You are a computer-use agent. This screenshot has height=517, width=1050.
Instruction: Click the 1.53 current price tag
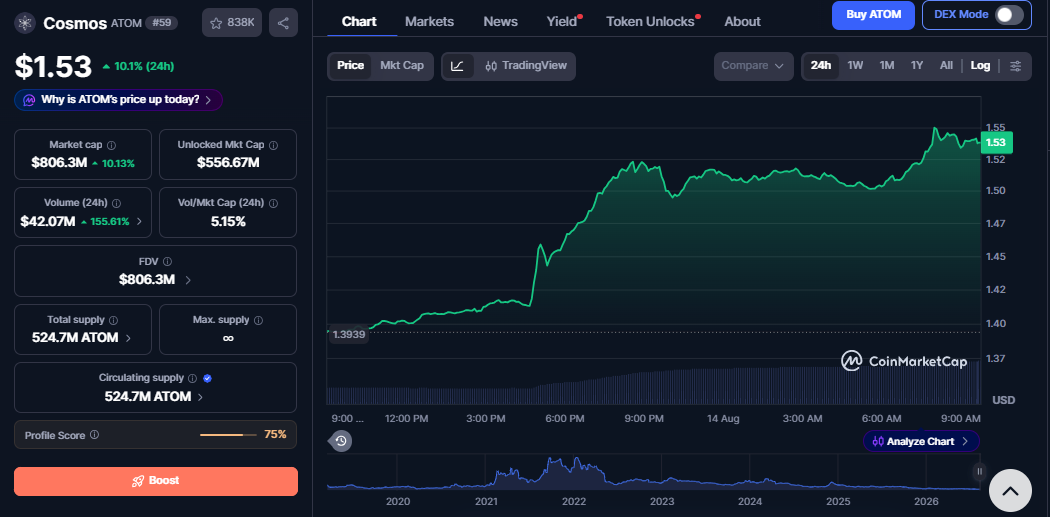pos(996,142)
